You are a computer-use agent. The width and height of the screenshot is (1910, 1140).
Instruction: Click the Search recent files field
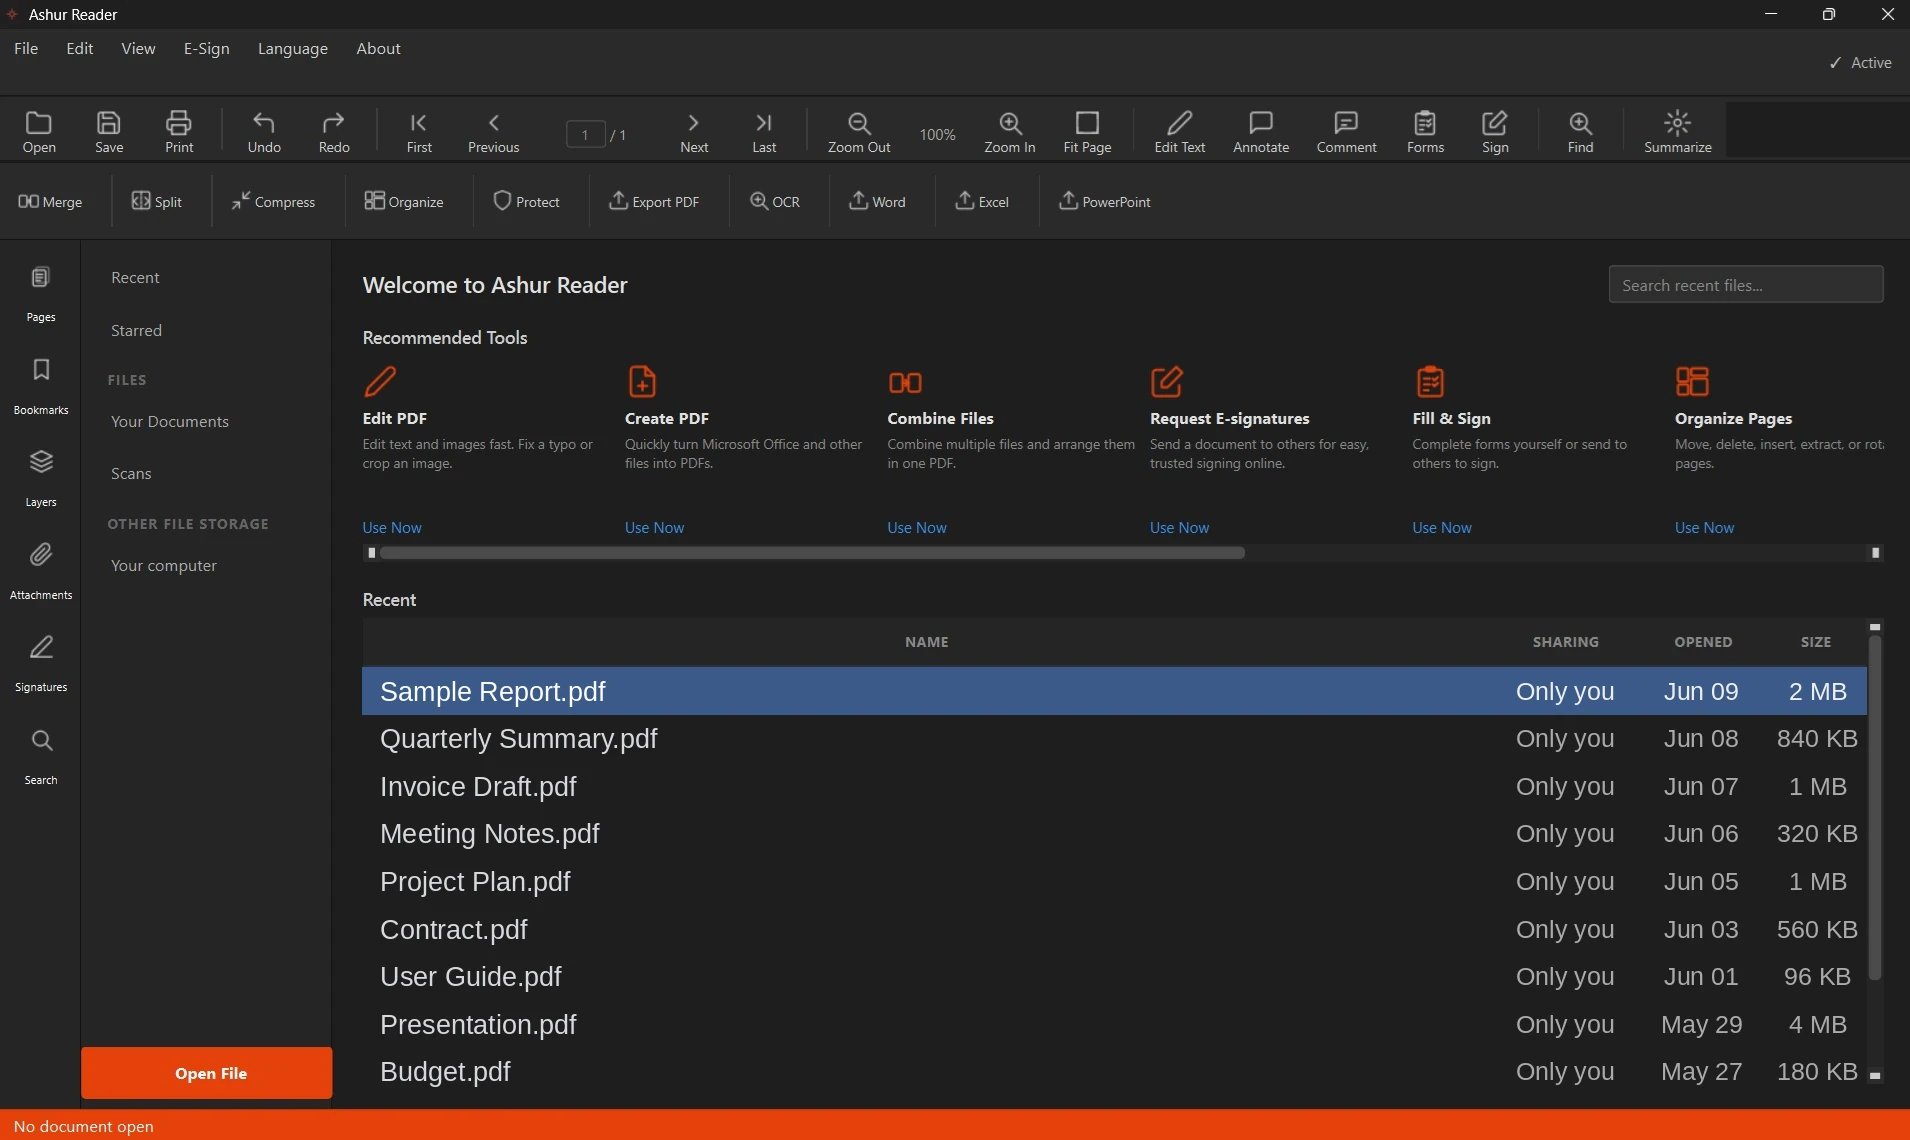(1745, 285)
